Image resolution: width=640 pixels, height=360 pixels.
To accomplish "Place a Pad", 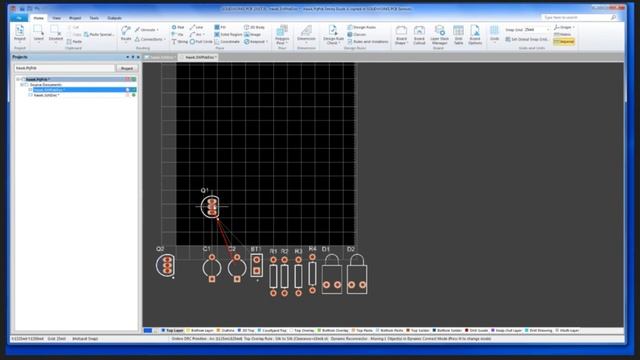I will [x=178, y=27].
